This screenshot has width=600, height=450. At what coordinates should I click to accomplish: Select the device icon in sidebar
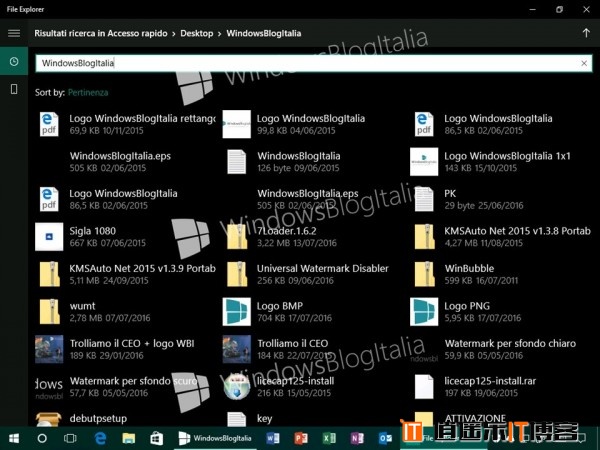pyautogui.click(x=14, y=89)
